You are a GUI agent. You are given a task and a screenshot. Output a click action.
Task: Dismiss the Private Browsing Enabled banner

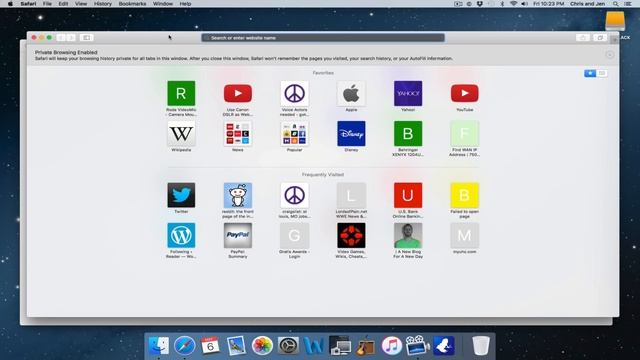(609, 55)
